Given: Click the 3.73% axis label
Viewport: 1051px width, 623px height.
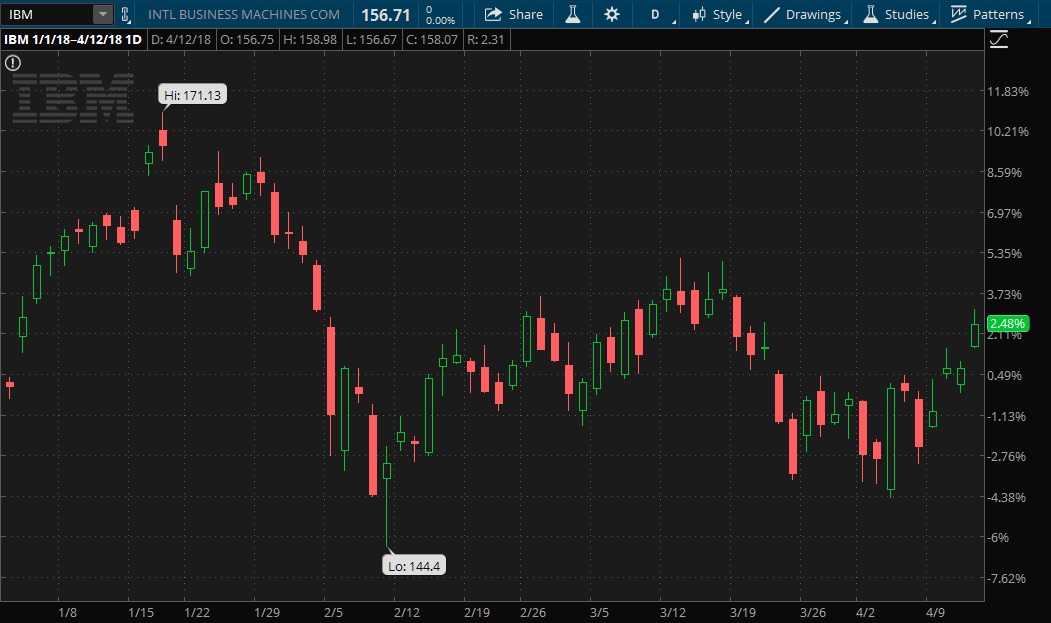Looking at the screenshot, I should tap(1004, 294).
